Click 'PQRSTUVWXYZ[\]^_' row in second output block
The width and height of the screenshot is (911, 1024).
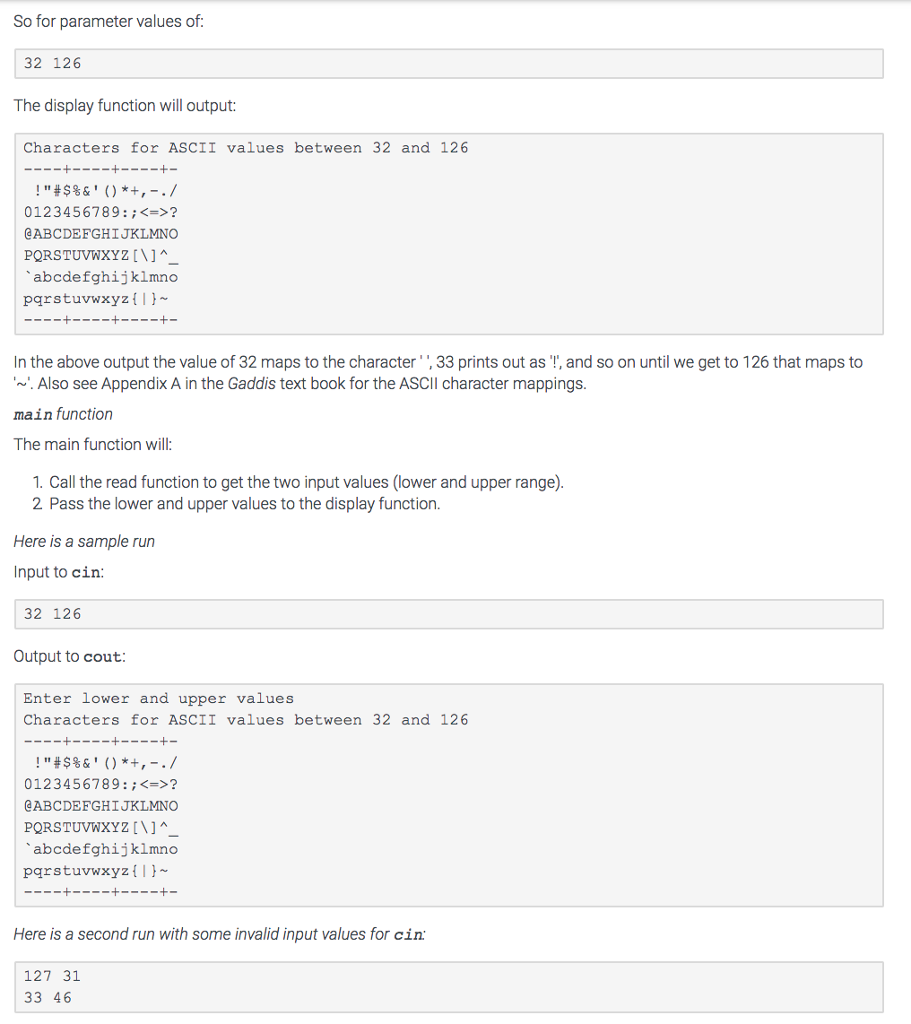101,827
